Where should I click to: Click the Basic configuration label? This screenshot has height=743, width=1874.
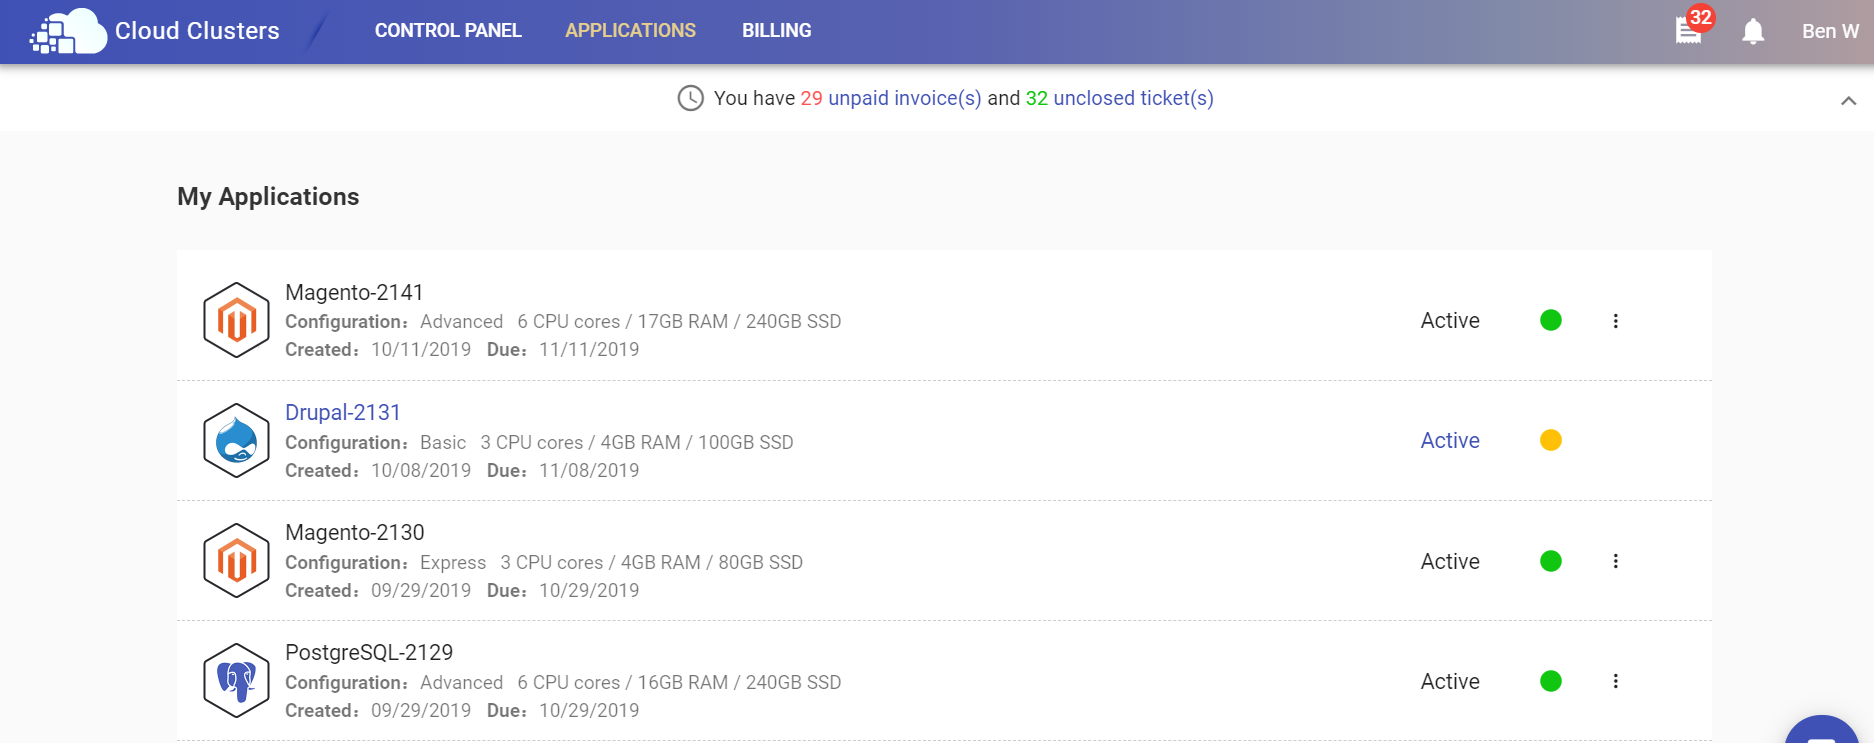click(x=443, y=442)
